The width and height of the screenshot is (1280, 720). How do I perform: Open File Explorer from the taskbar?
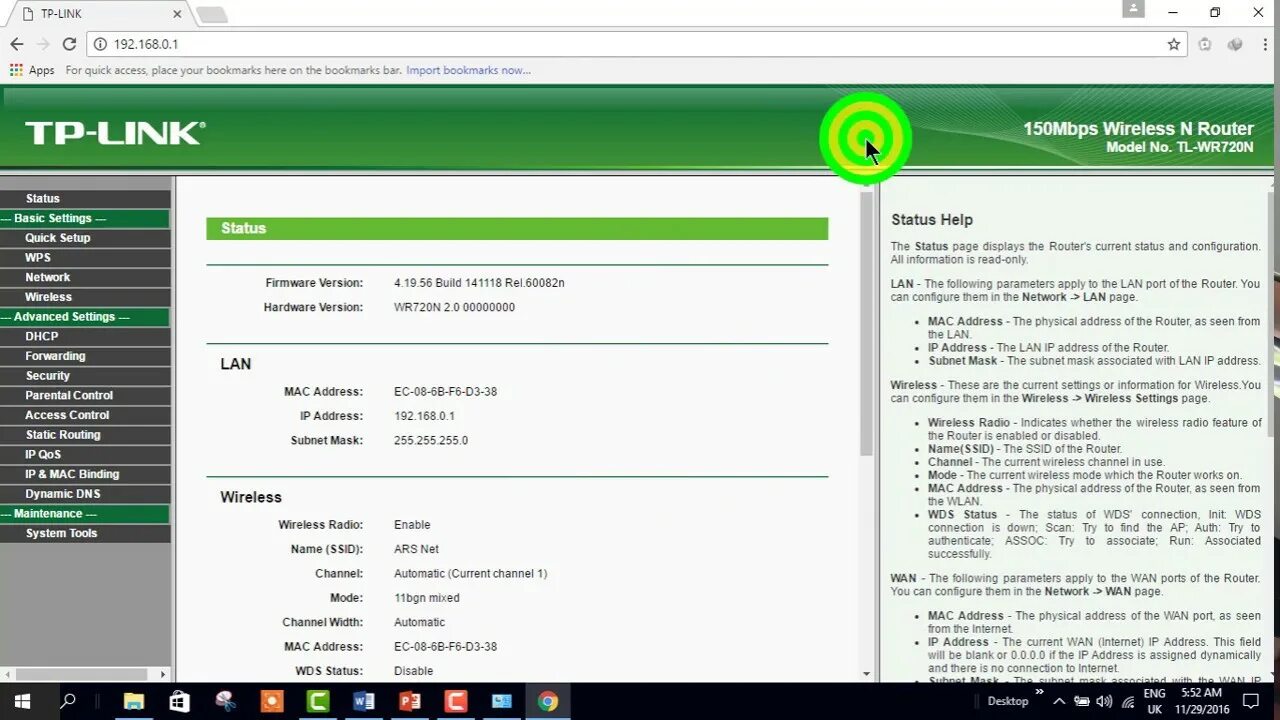[134, 701]
